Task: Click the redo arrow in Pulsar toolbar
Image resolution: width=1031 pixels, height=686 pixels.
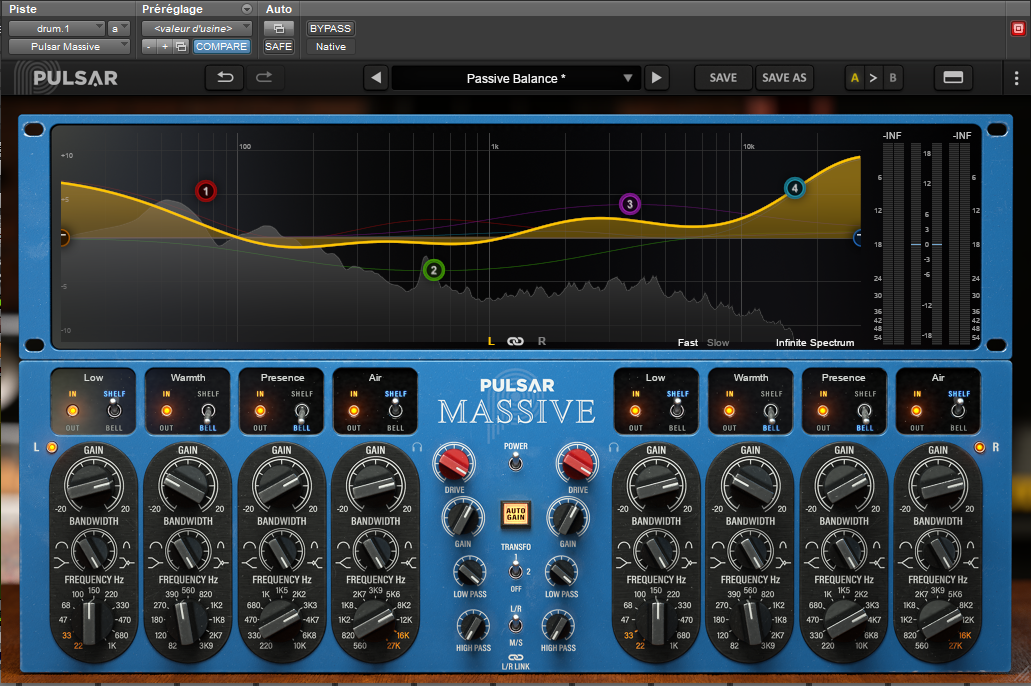Action: pyautogui.click(x=264, y=78)
